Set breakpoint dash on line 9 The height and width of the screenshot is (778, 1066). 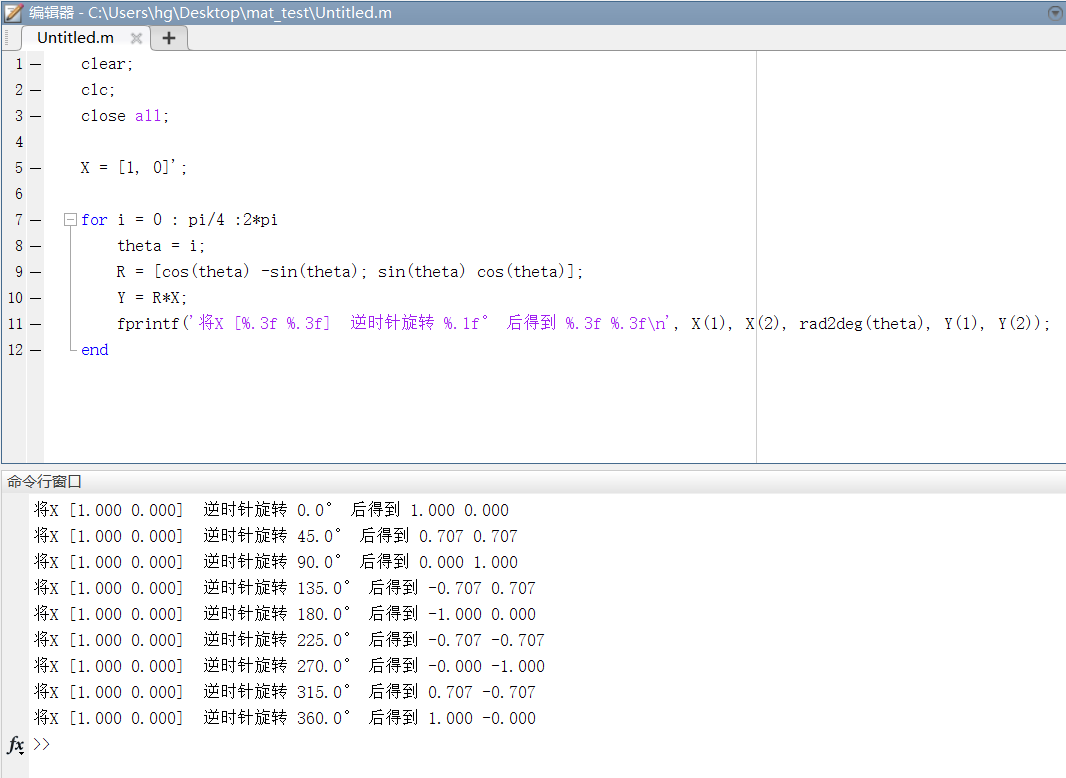point(35,272)
